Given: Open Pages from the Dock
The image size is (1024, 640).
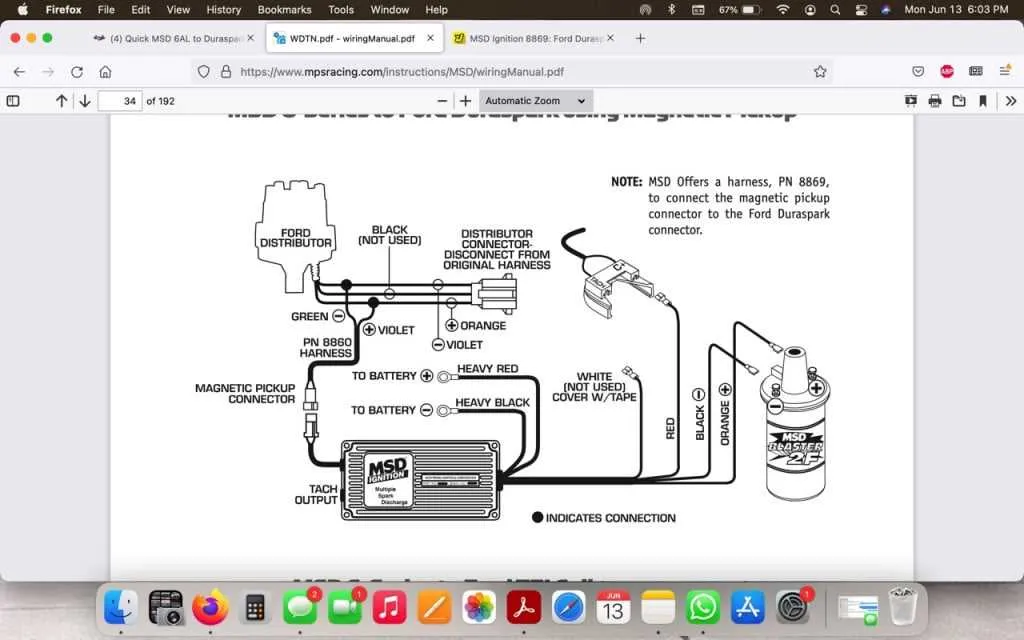Looking at the screenshot, I should [434, 607].
